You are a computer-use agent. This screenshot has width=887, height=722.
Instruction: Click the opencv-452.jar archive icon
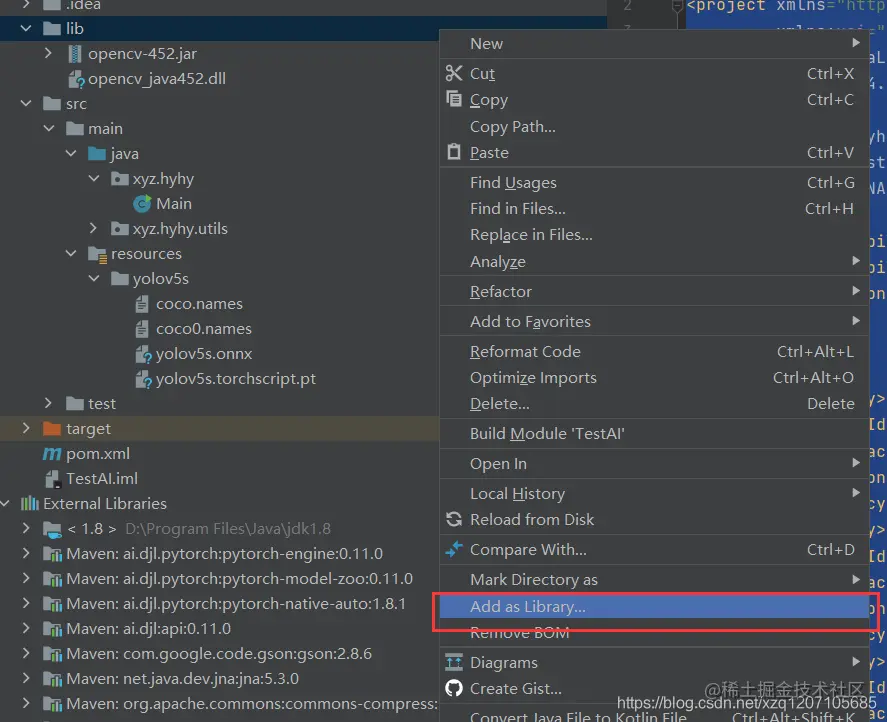74,54
